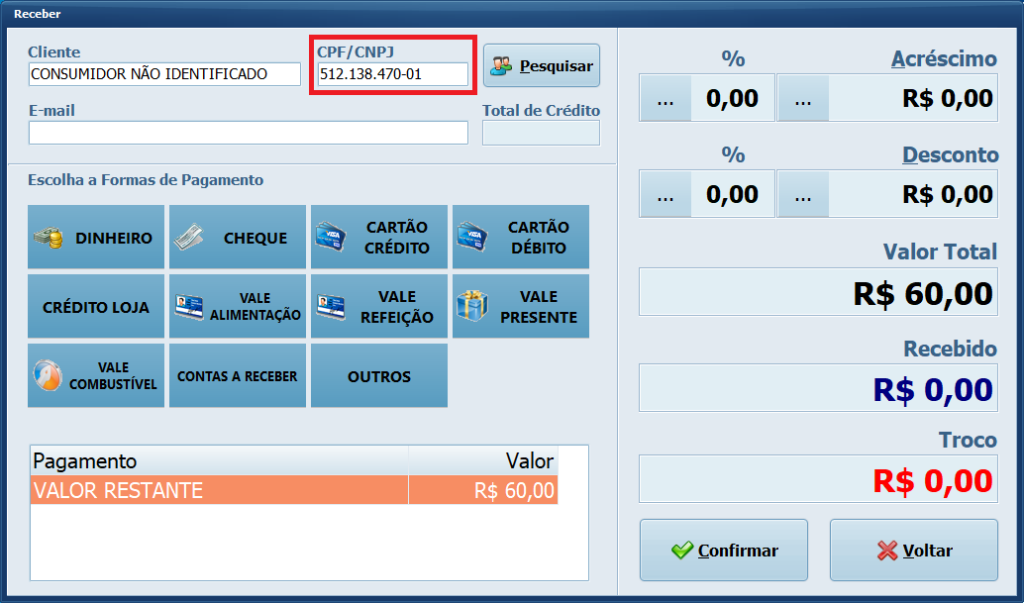This screenshot has width=1024, height=603.
Task: Choose Outros payment method
Action: (379, 376)
